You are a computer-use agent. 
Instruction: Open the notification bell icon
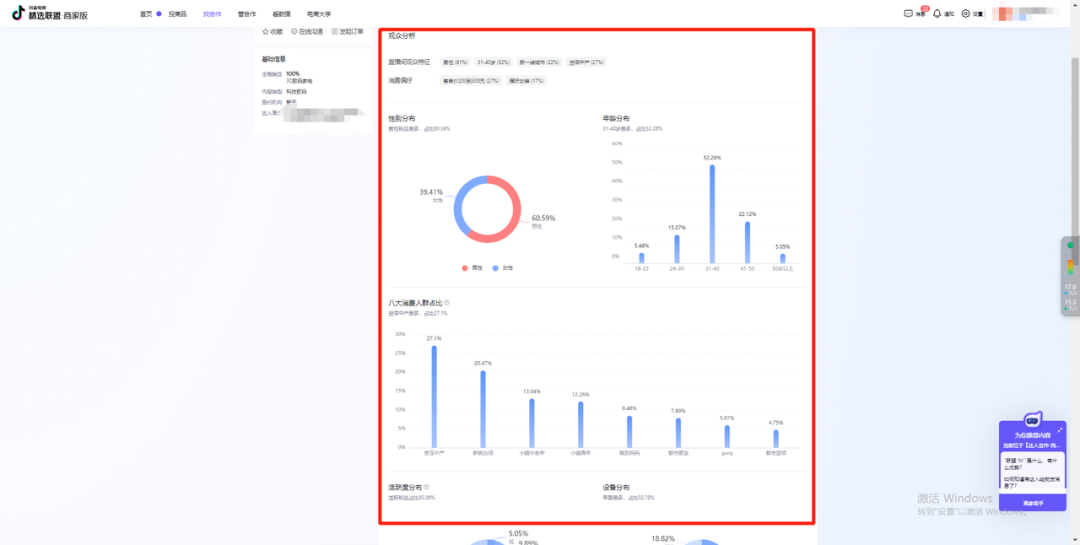937,13
